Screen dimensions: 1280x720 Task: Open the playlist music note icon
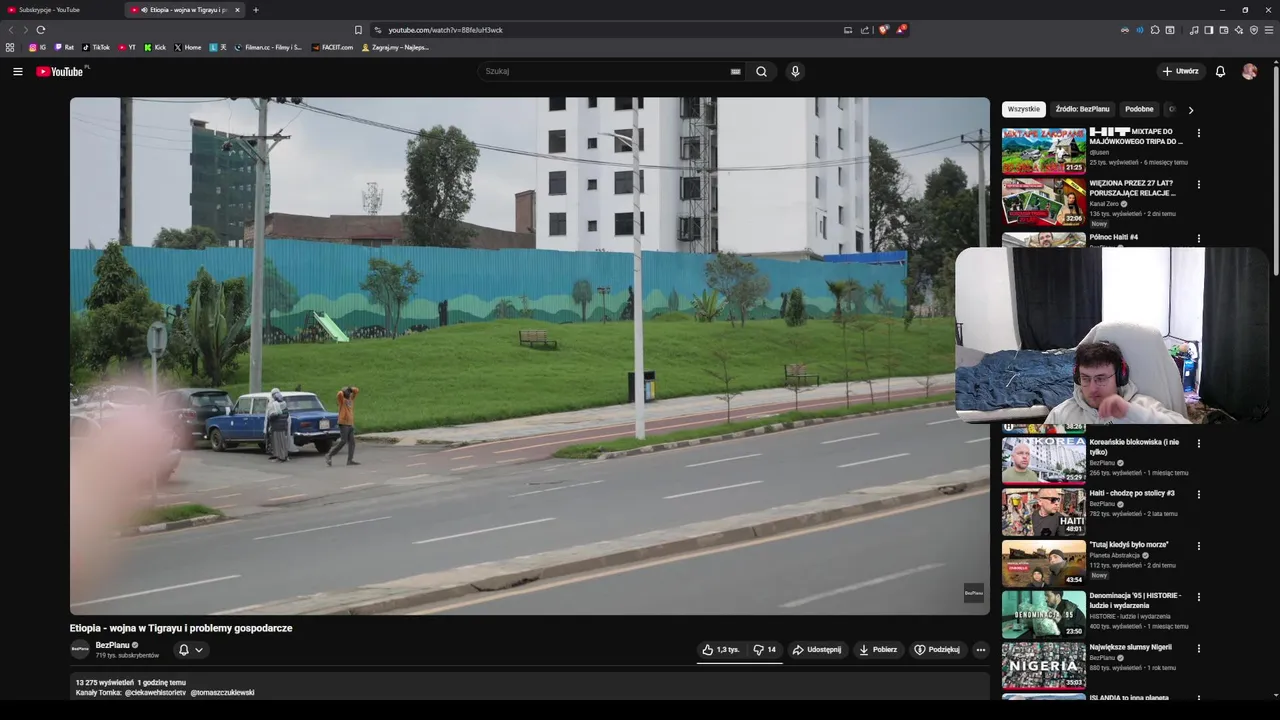point(1194,30)
